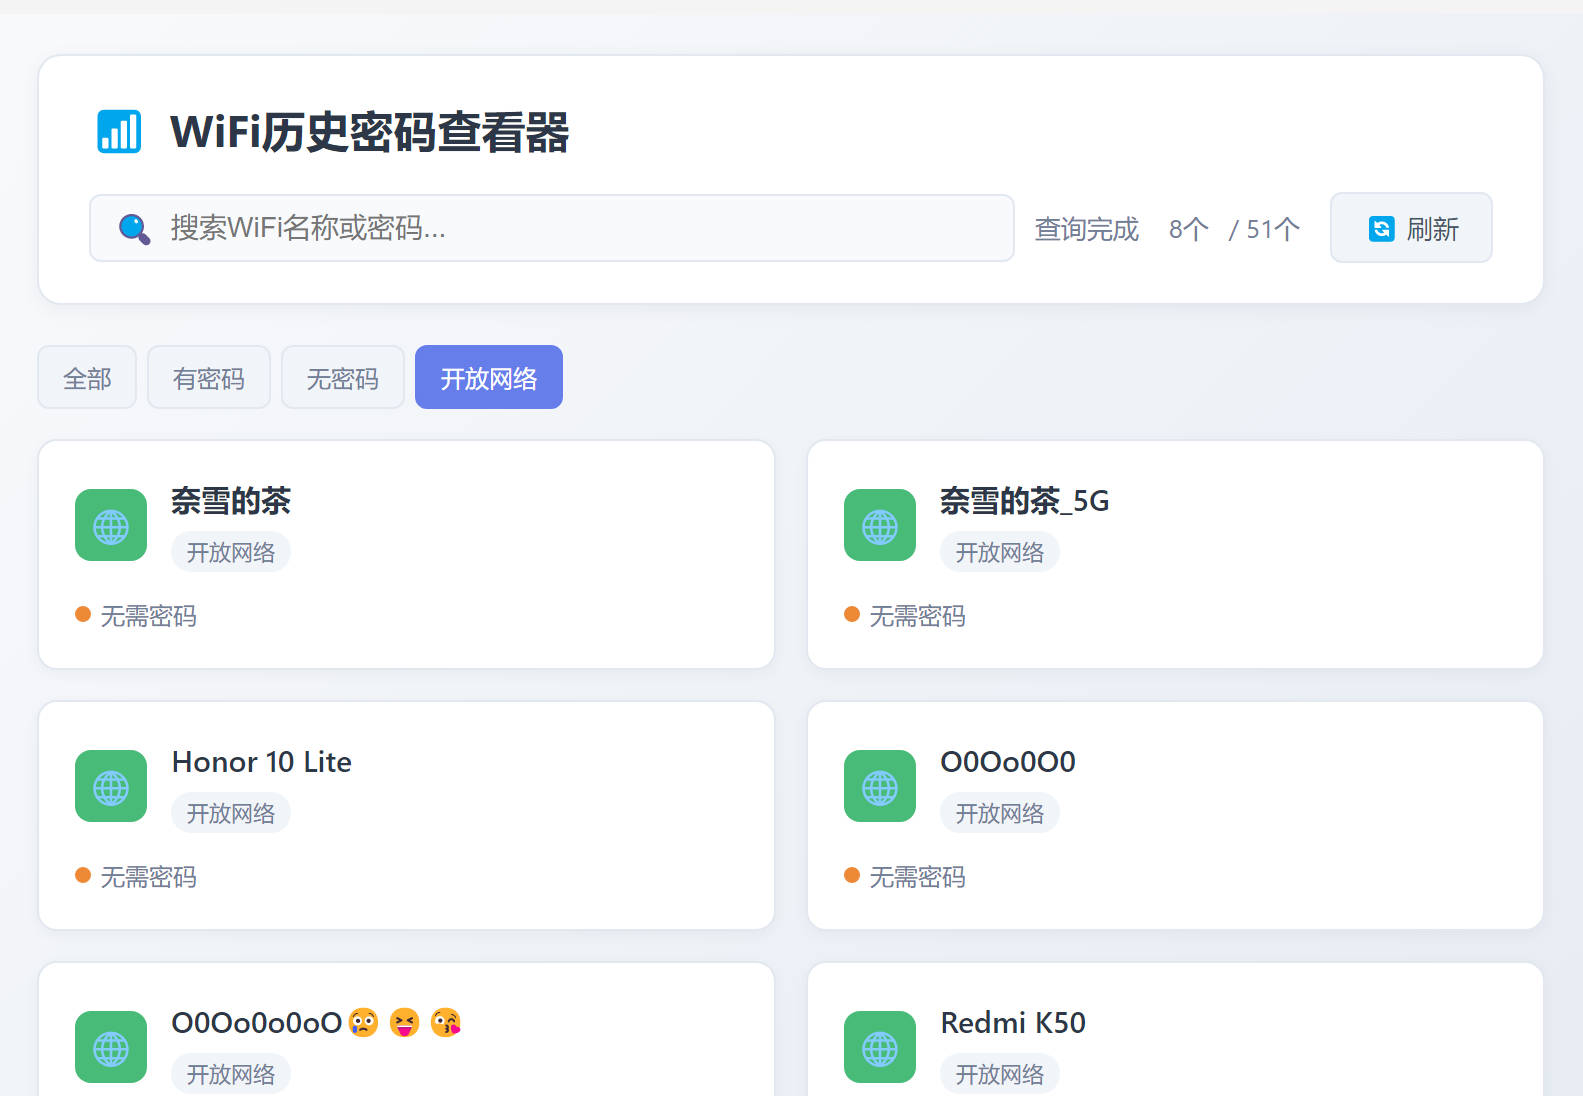Focus the 搜索WiFi名称或密码 search field
Viewport: 1583px width, 1096px height.
[x=552, y=228]
